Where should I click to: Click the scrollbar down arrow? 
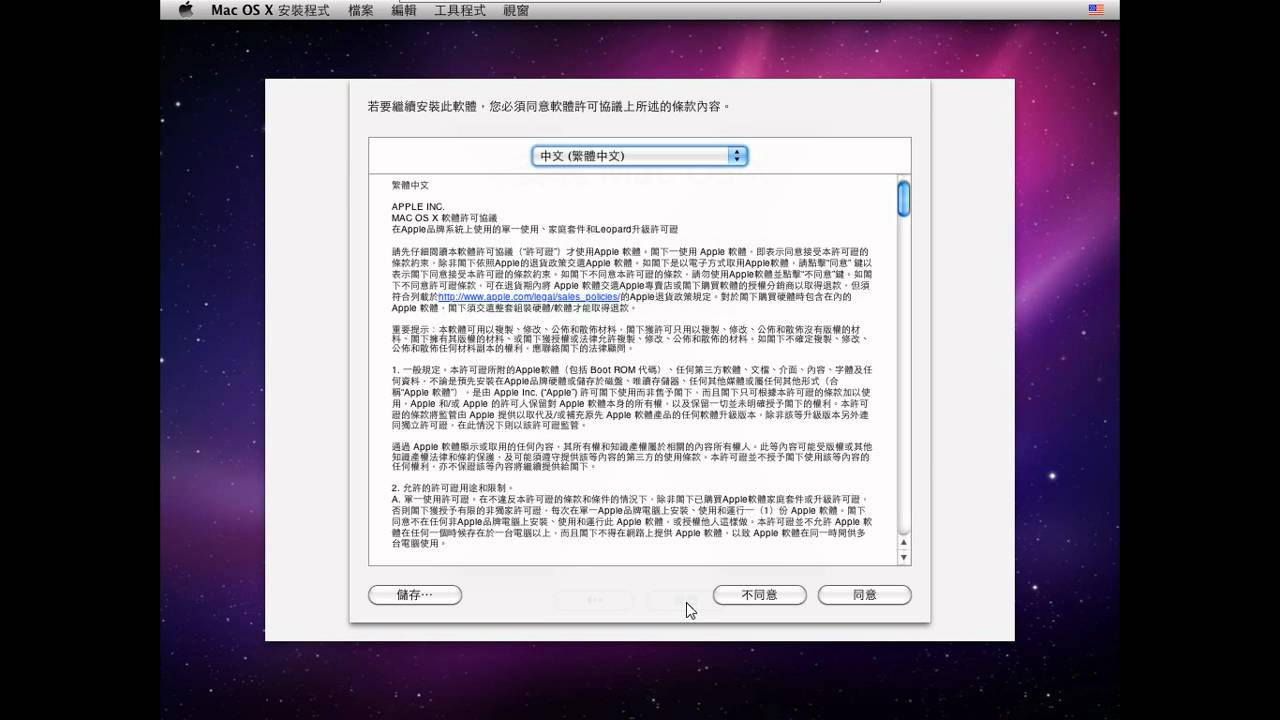click(x=904, y=557)
